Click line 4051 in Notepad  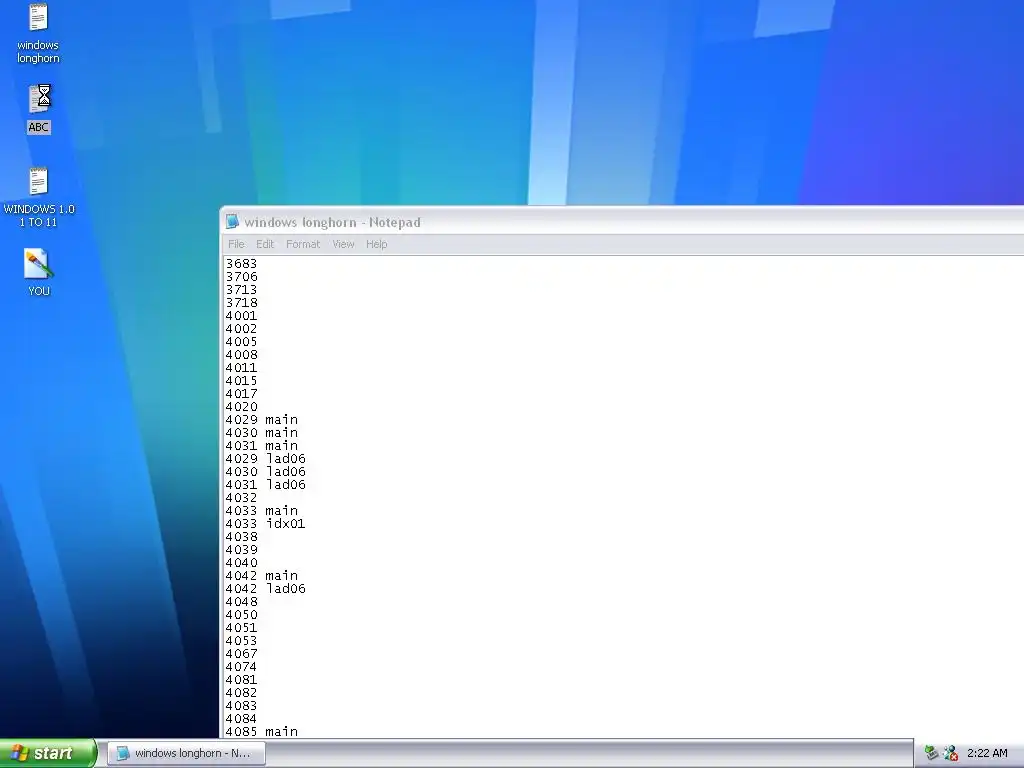pos(241,628)
